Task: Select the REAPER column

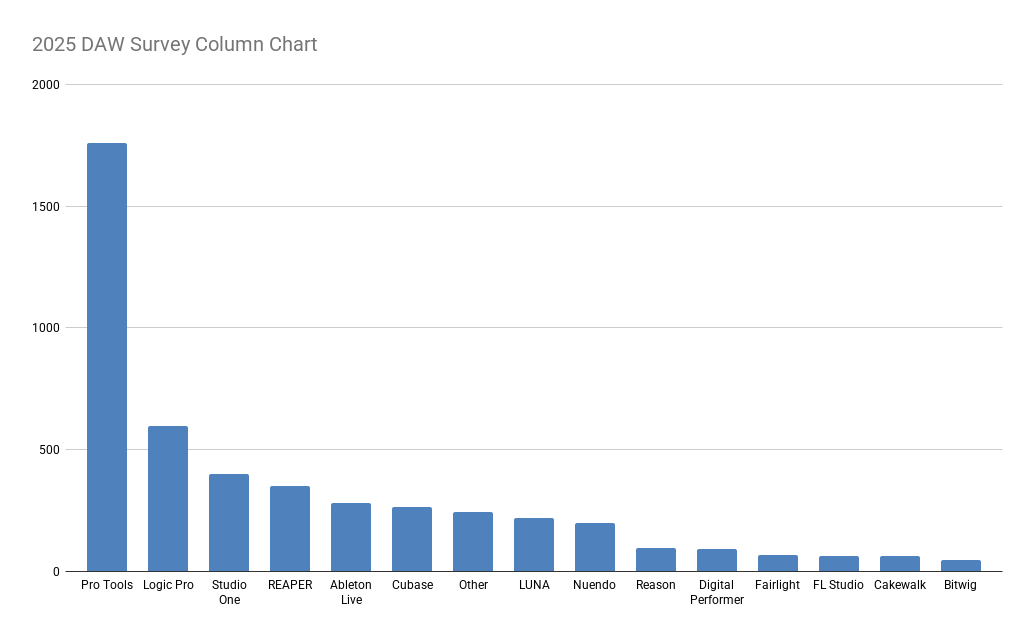Action: coord(289,529)
